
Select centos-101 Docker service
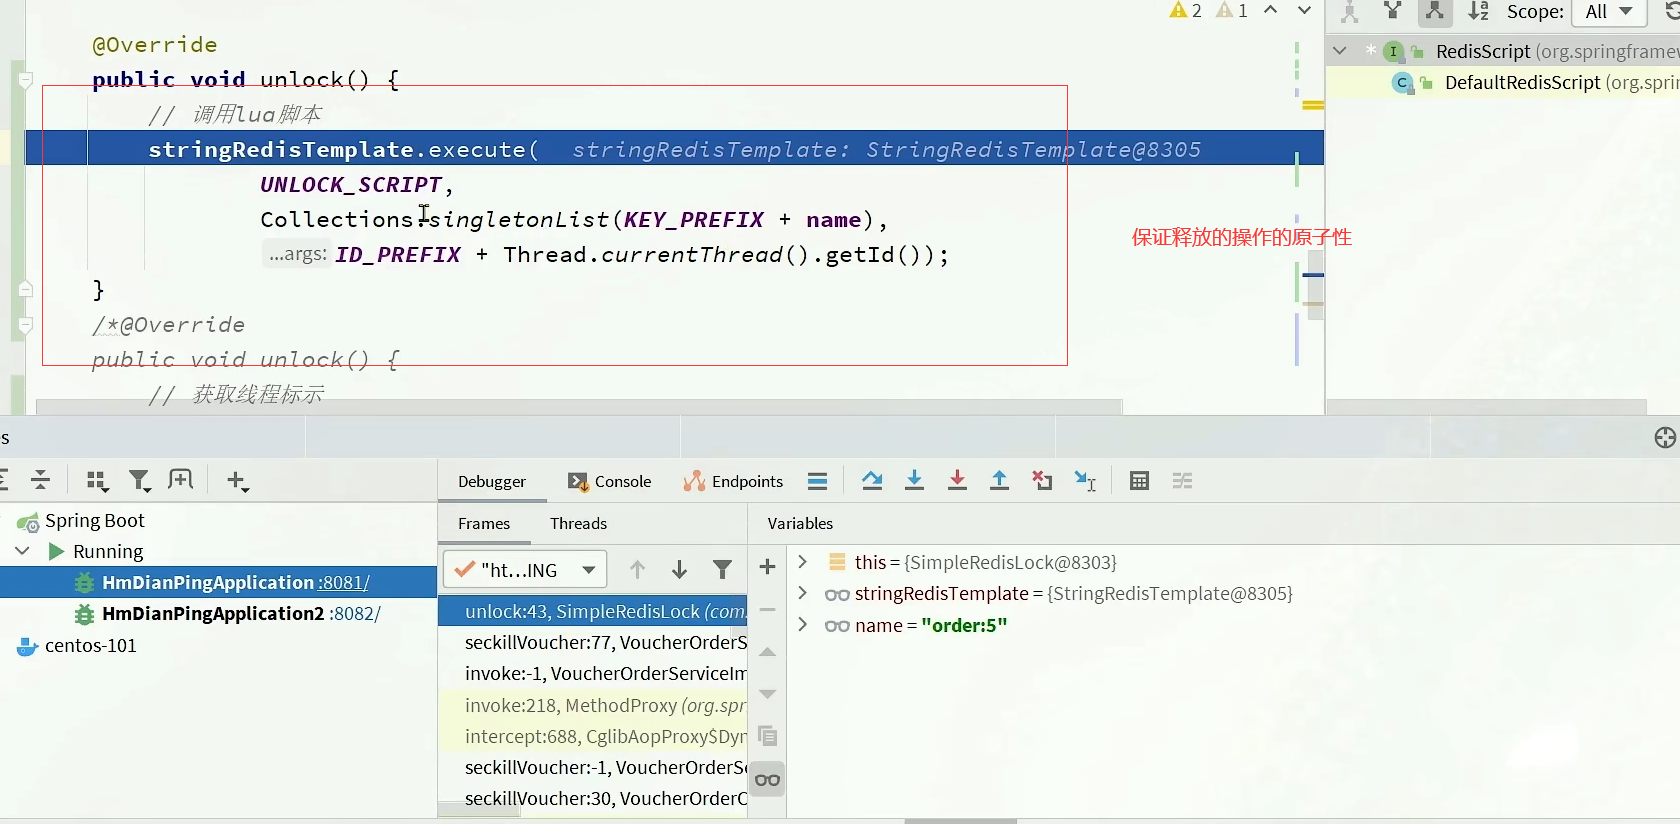pos(90,646)
